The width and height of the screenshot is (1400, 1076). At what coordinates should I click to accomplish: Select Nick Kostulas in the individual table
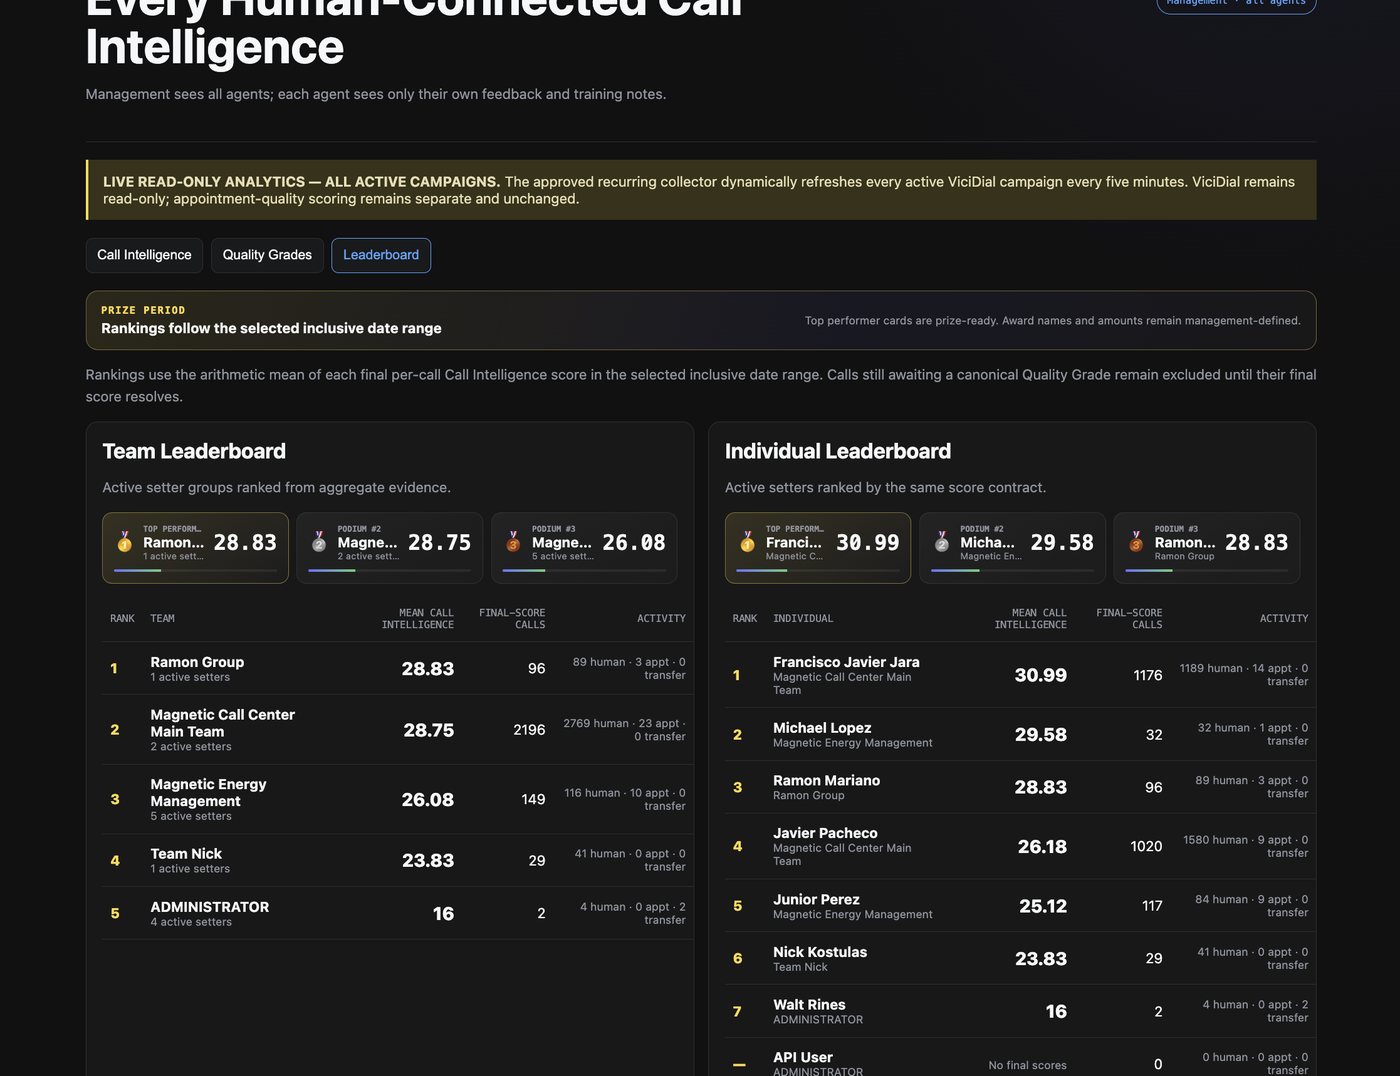tap(820, 952)
